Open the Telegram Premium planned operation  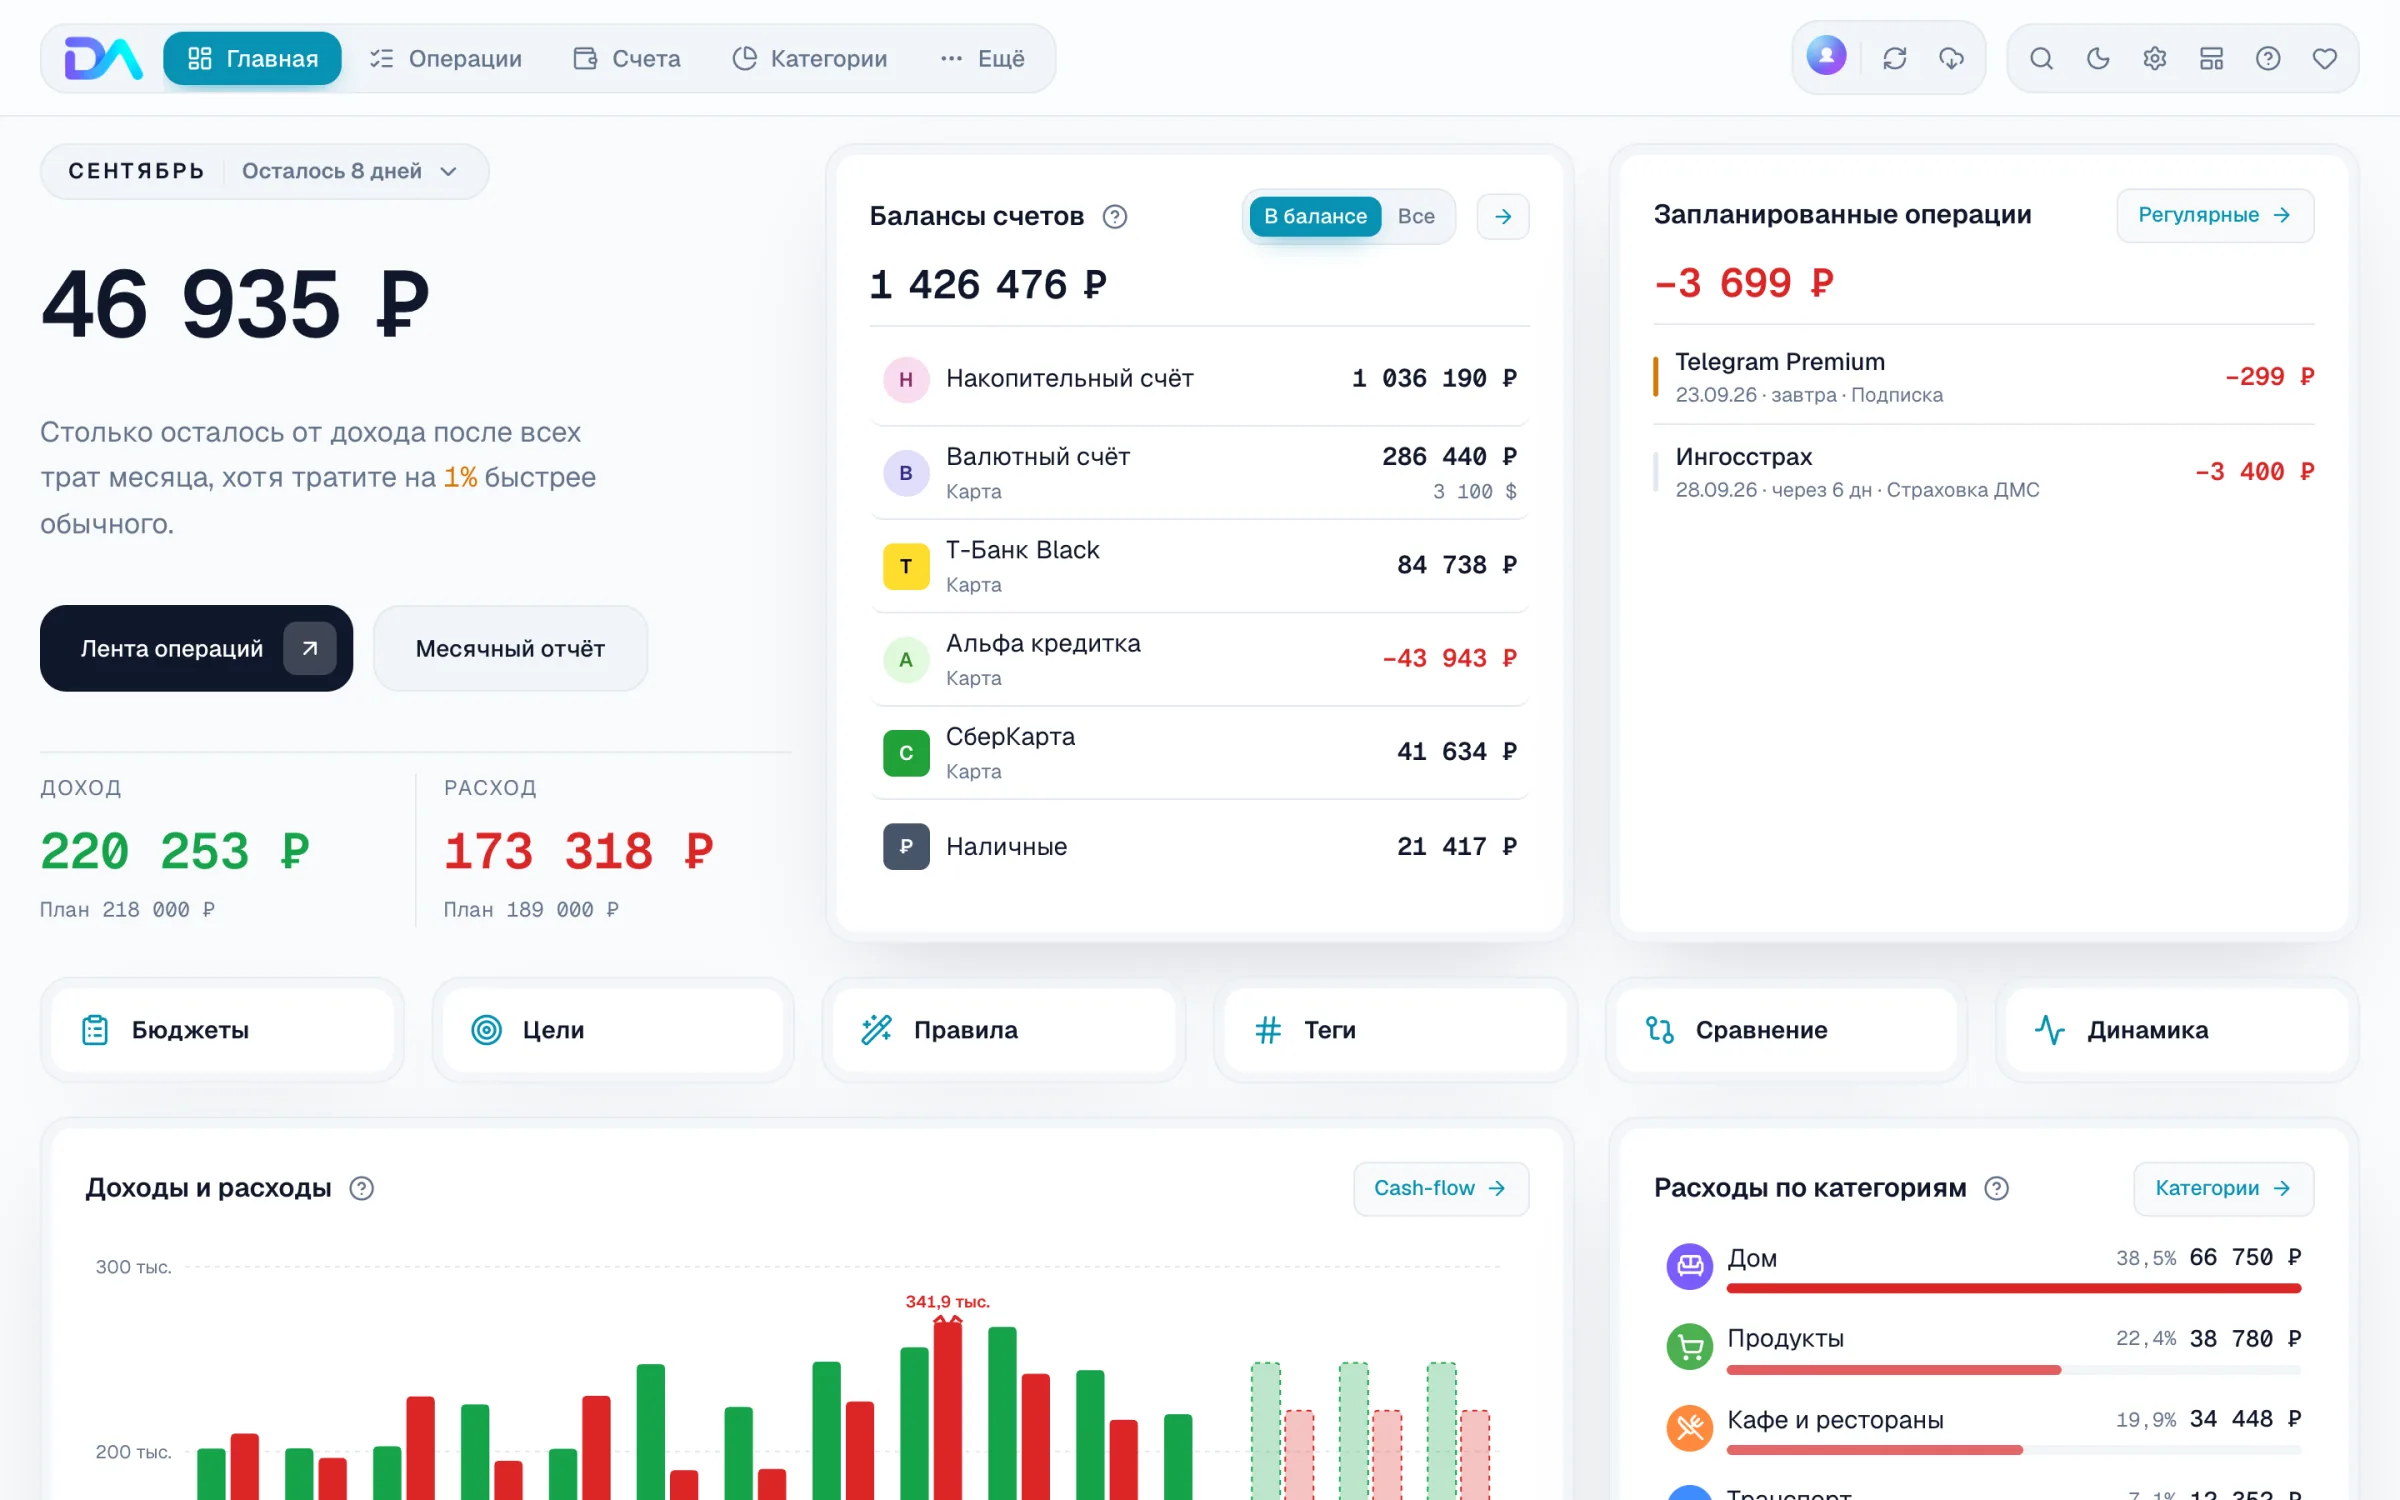tap(1983, 377)
